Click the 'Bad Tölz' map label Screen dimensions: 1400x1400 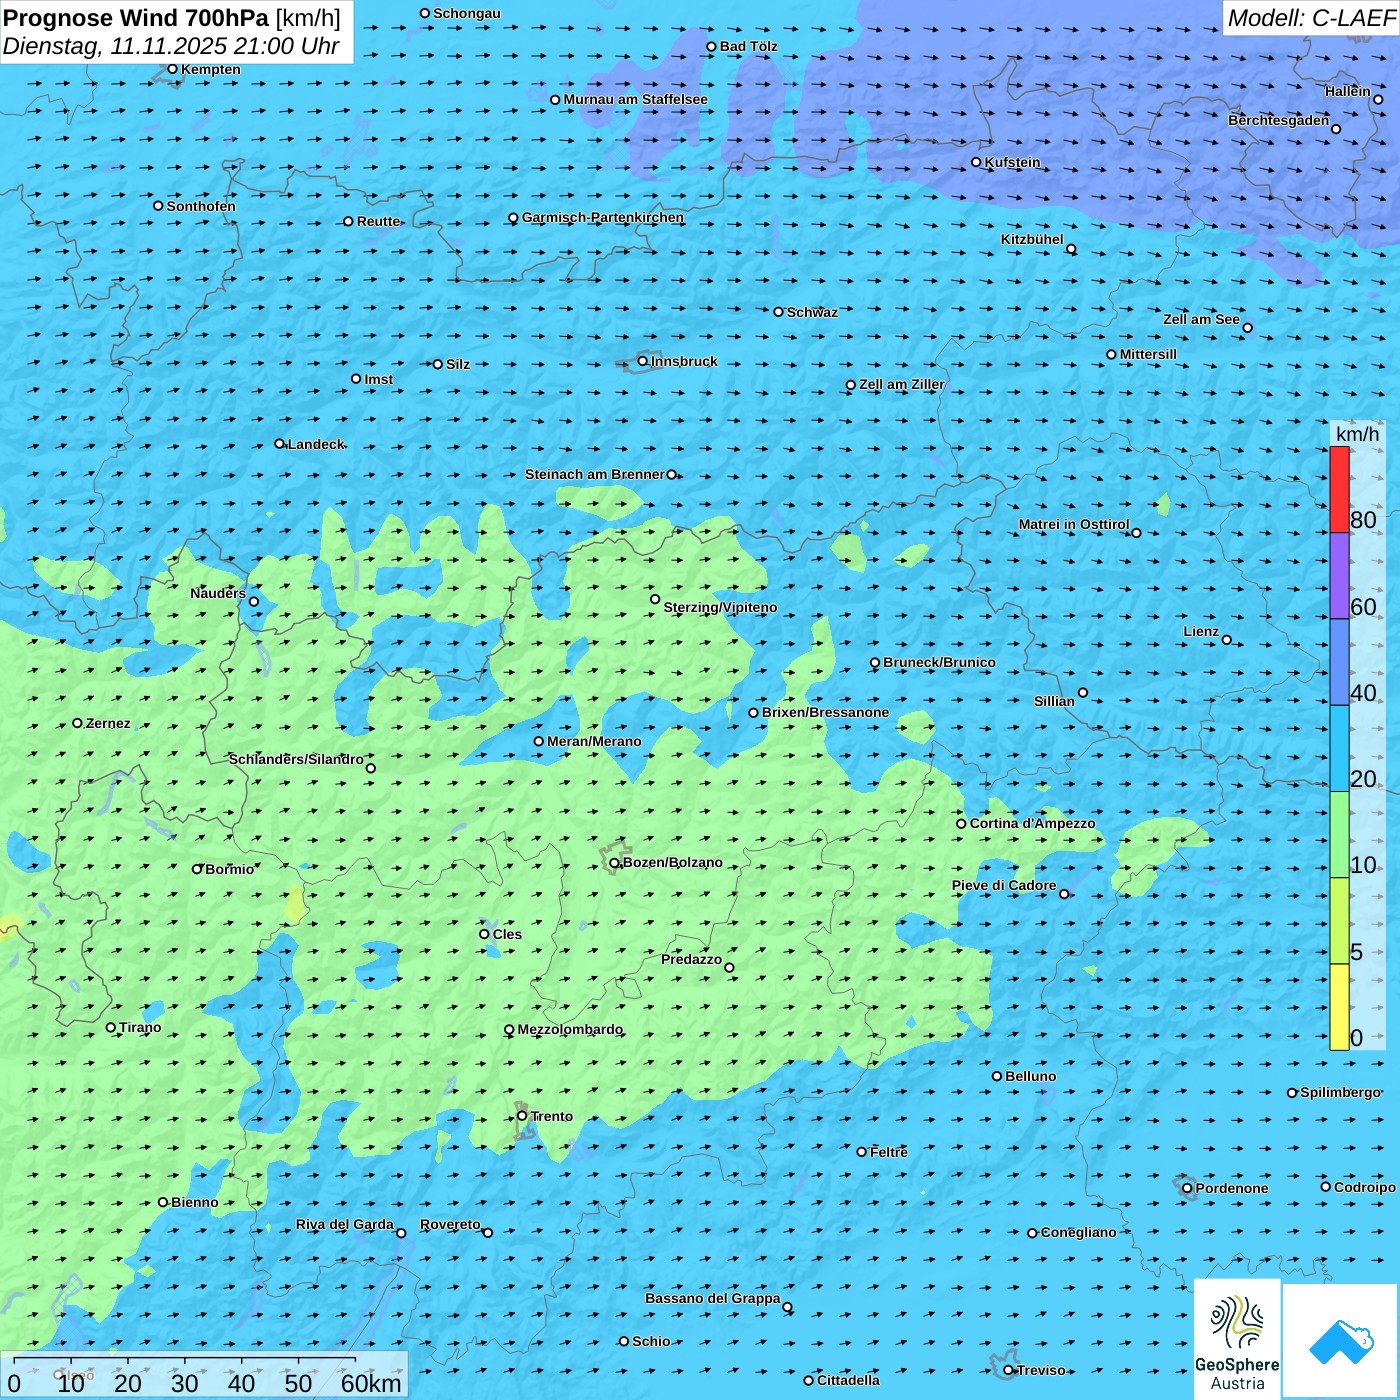click(x=749, y=46)
